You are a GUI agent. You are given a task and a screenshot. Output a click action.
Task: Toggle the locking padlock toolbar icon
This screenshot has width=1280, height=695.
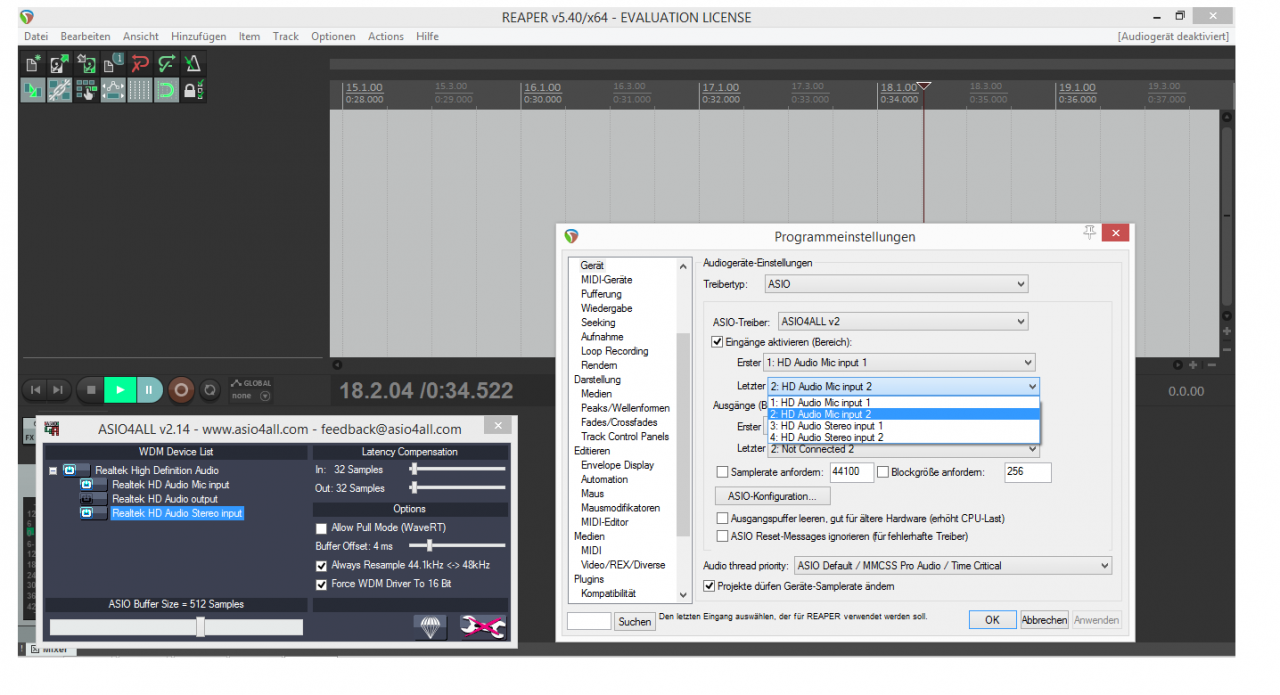point(193,90)
